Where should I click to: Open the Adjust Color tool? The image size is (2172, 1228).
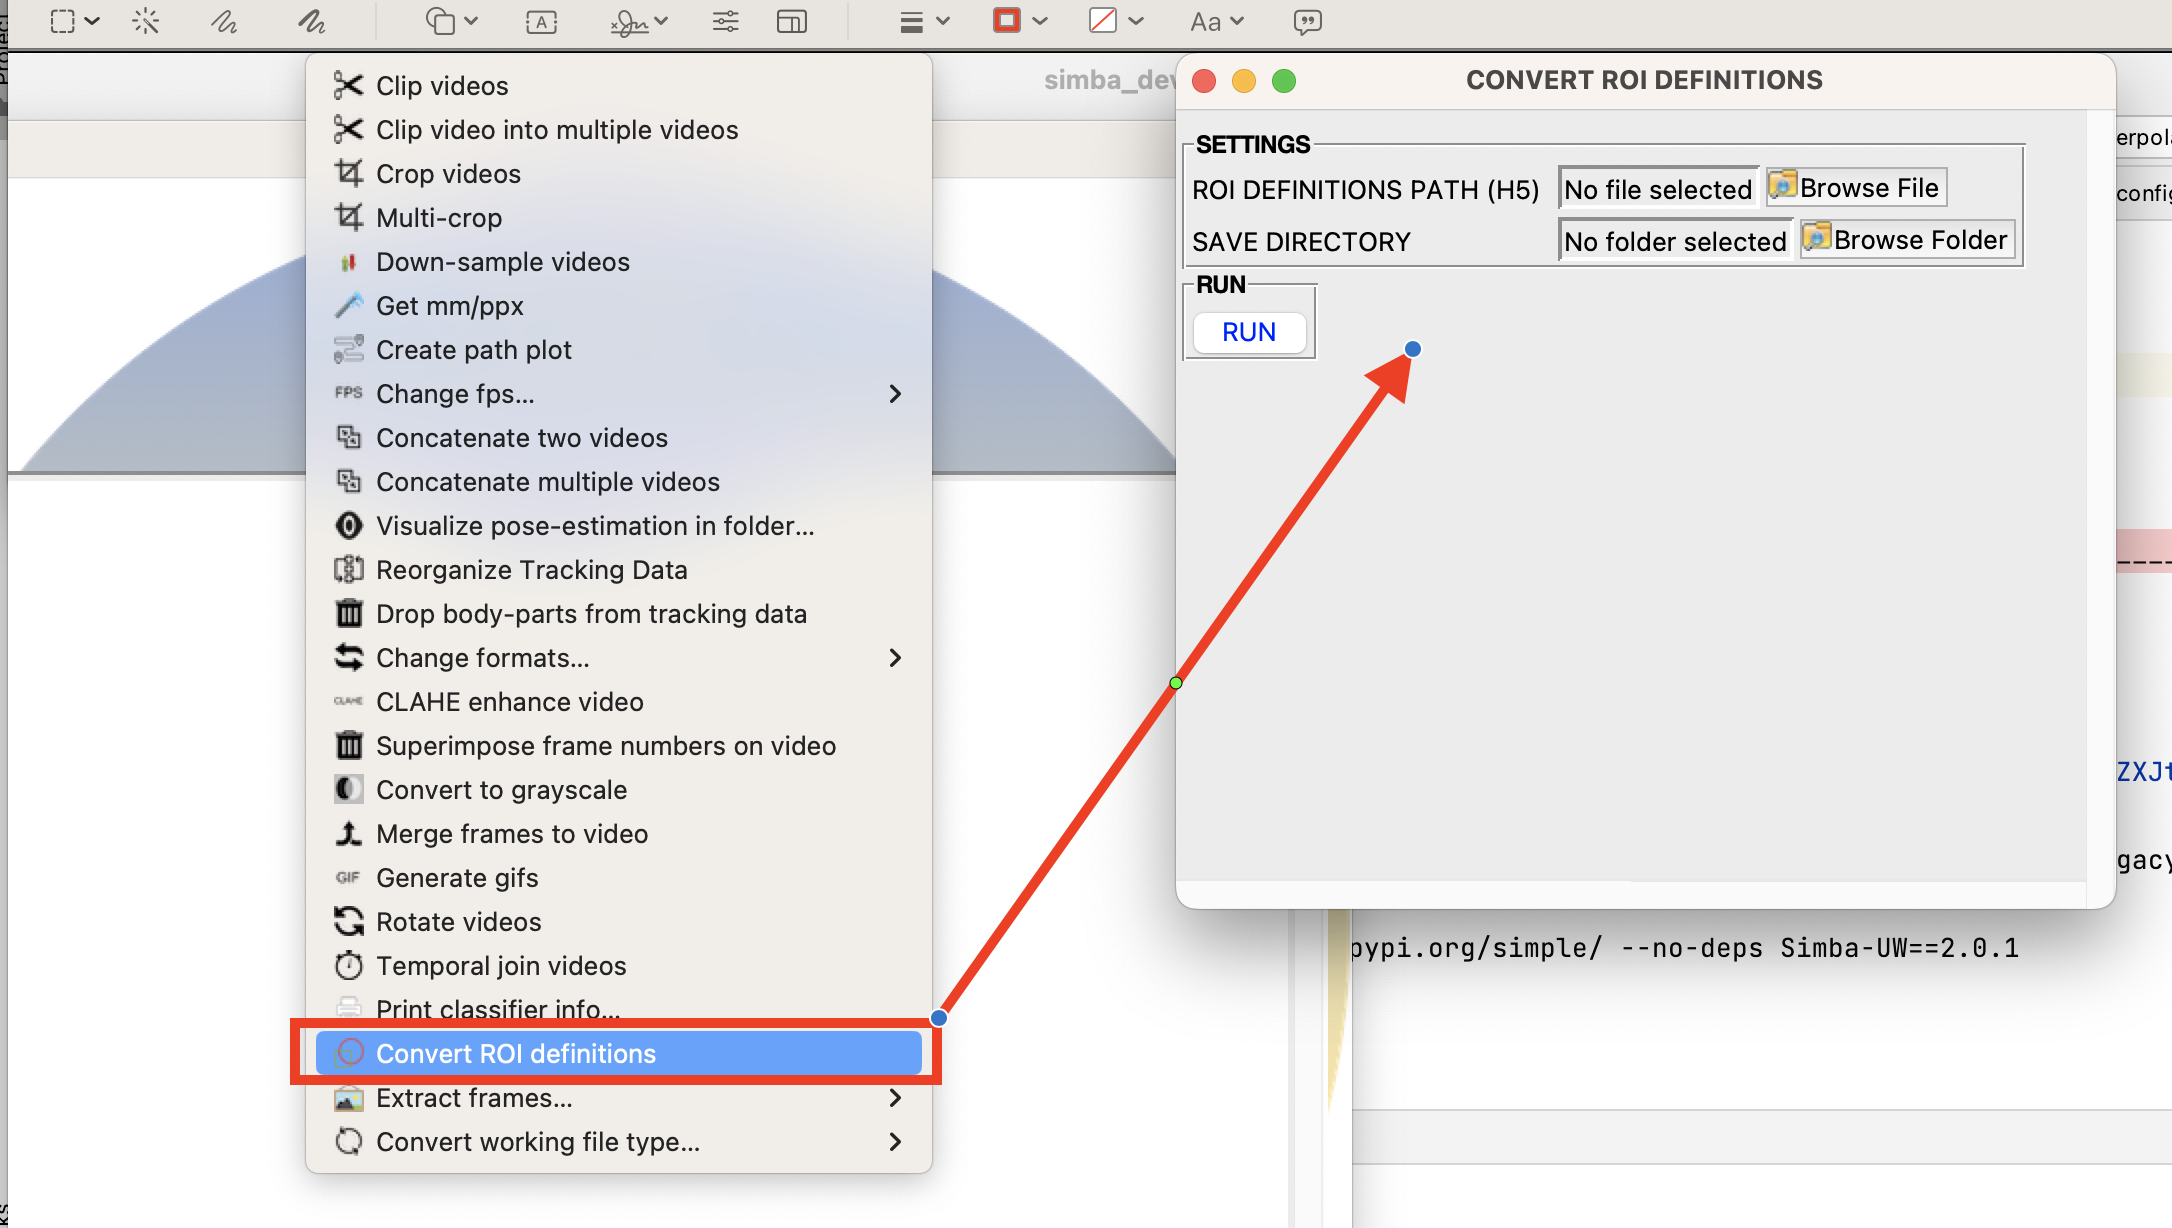click(x=725, y=21)
